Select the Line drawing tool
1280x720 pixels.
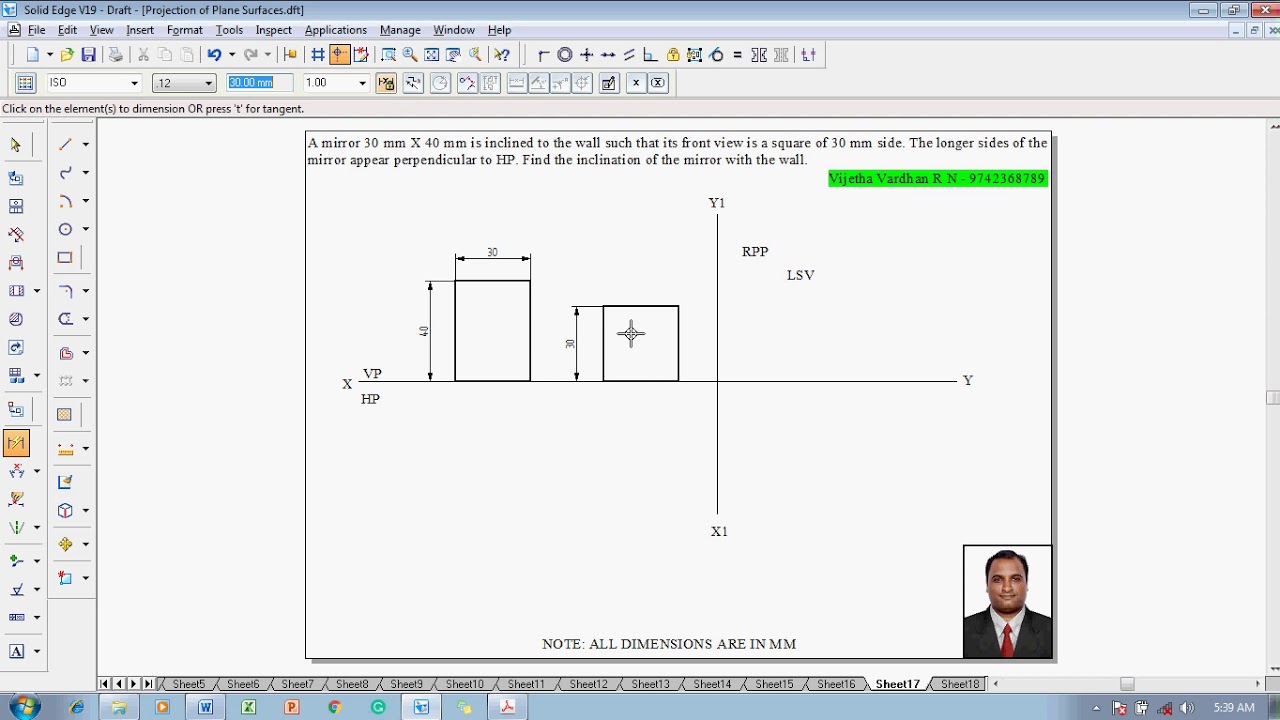point(65,144)
